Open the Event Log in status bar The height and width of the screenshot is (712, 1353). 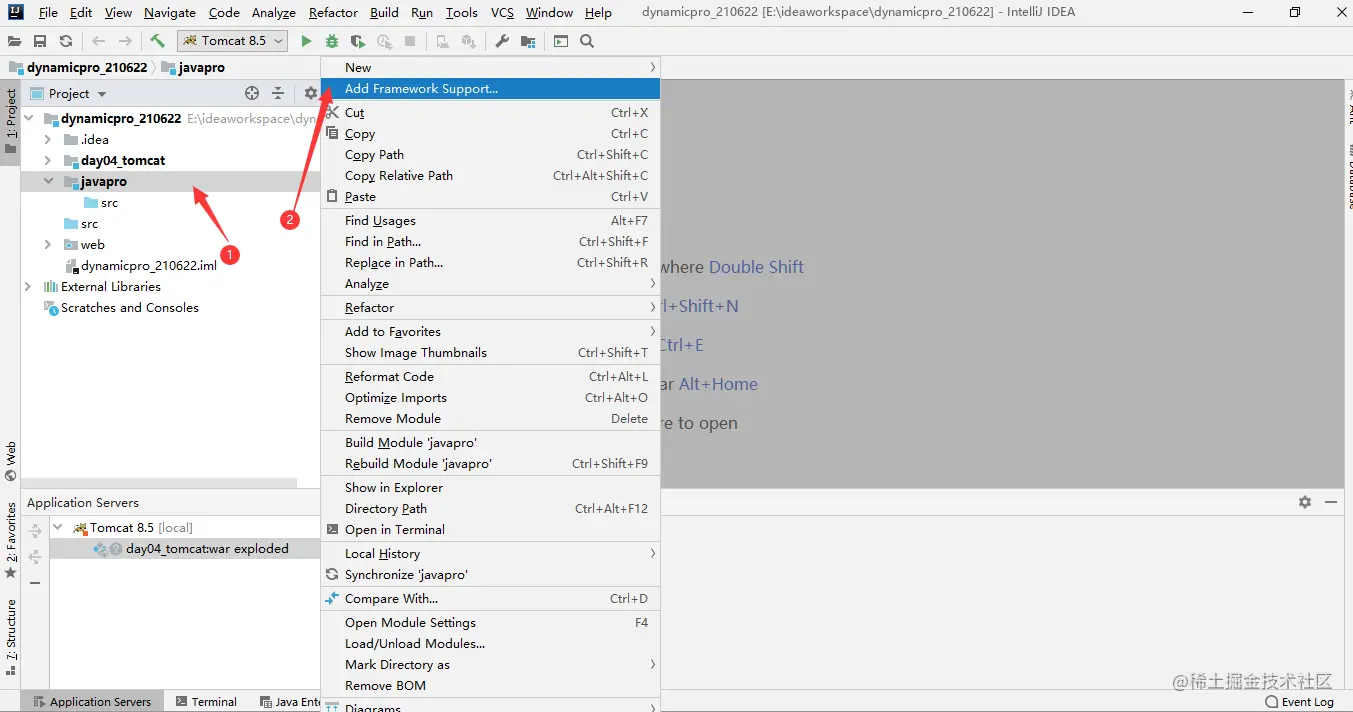click(1300, 702)
